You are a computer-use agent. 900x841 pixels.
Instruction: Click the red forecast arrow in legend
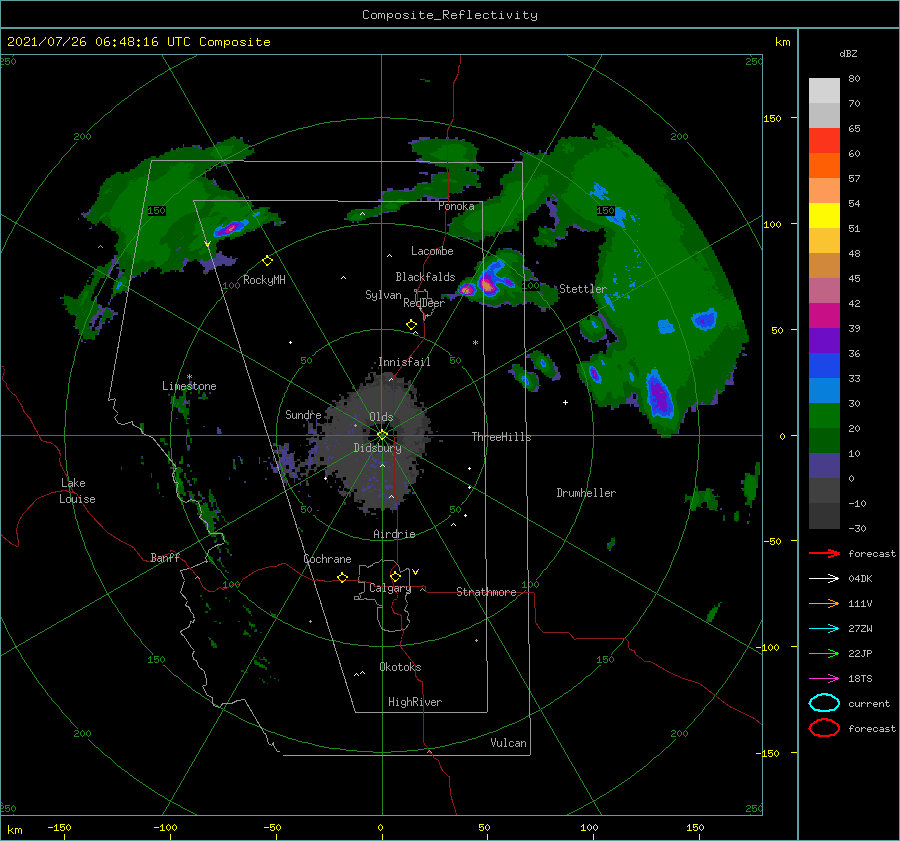click(x=824, y=553)
